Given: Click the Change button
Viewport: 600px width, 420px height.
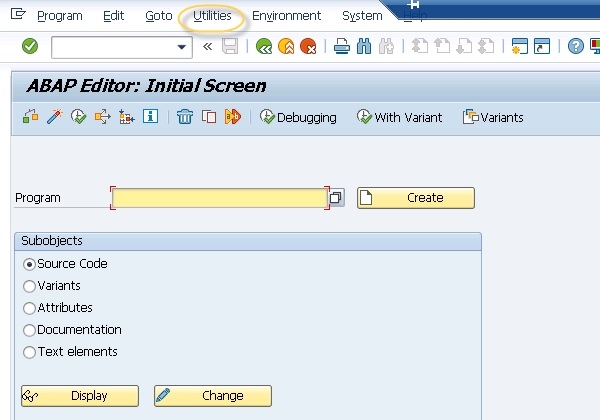Looking at the screenshot, I should pos(212,396).
